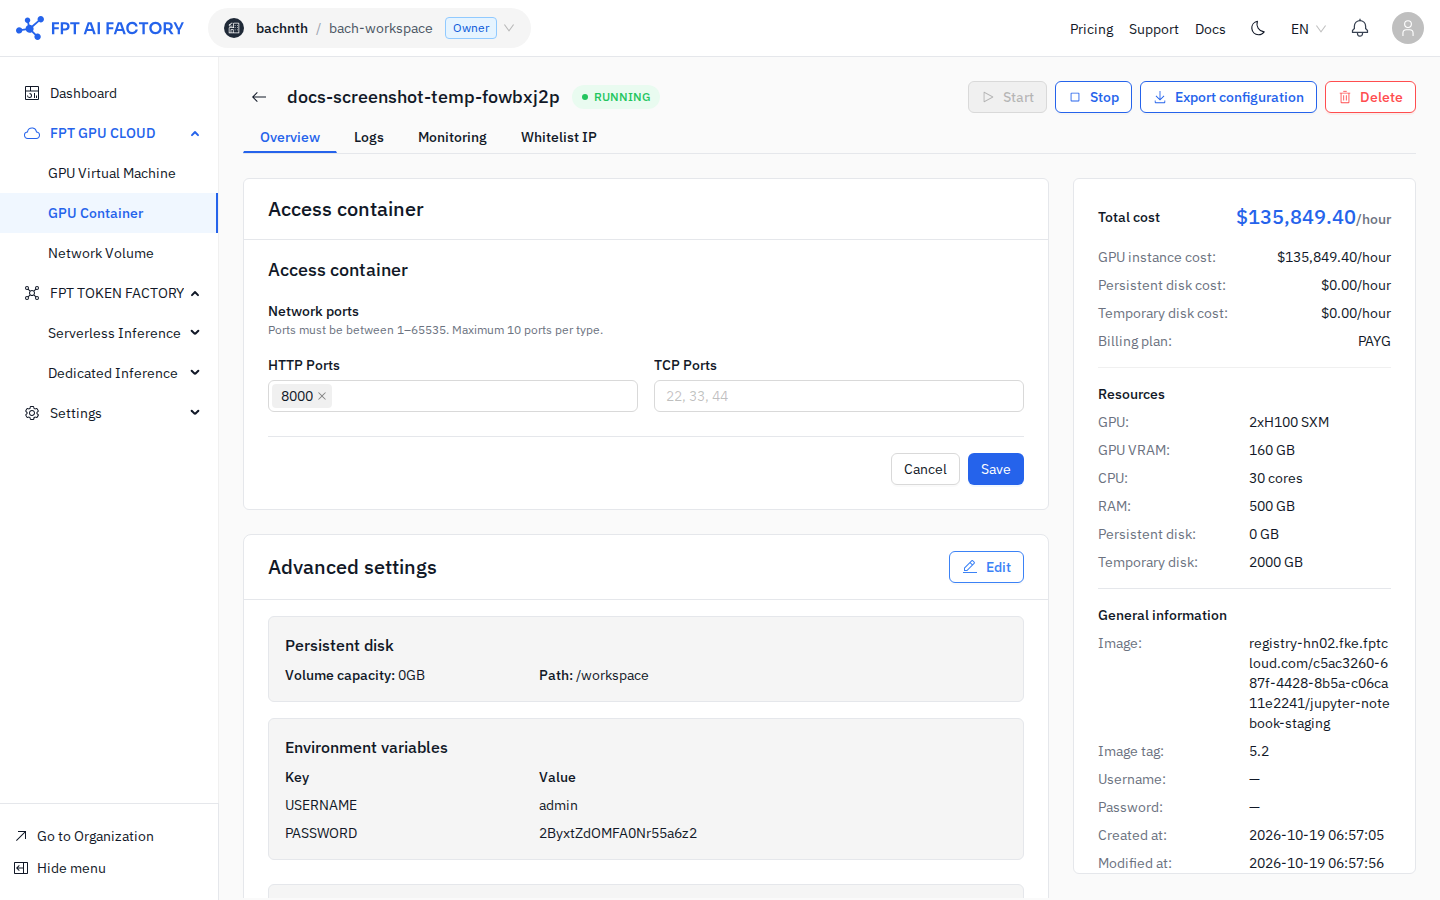Click the Owner role badge
This screenshot has width=1440, height=900.
click(x=471, y=28)
